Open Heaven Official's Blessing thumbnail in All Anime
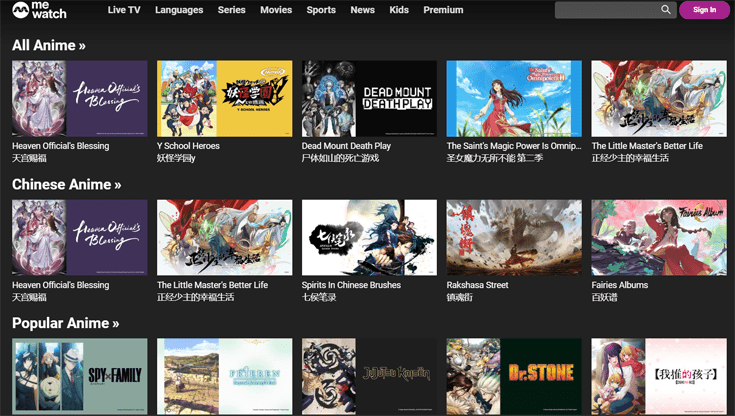The image size is (735, 416). pos(80,98)
